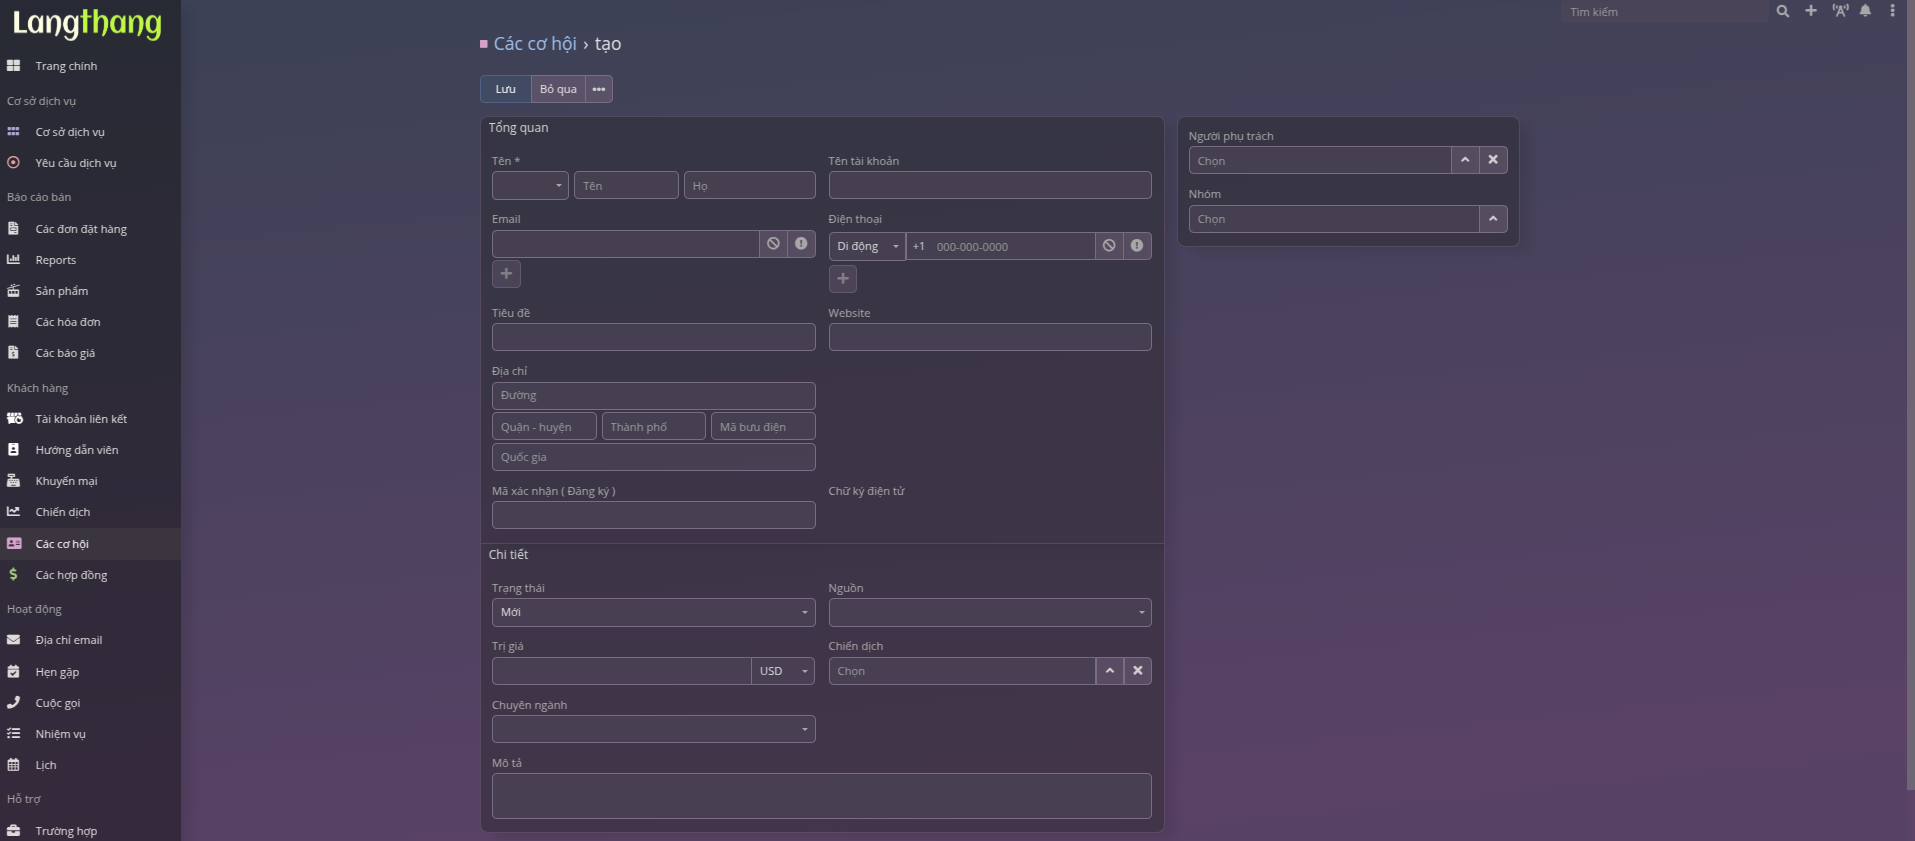This screenshot has height=841, width=1915.
Task: Open the three-dot menu in top right corner
Action: pyautogui.click(x=1892, y=11)
